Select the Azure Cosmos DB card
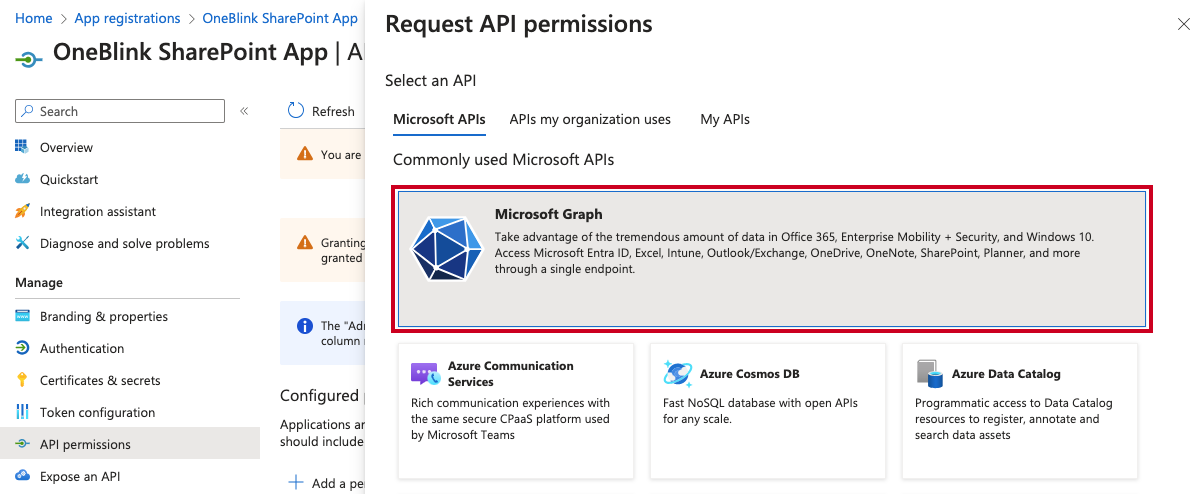Screen dimensions: 1200x494 [768, 411]
